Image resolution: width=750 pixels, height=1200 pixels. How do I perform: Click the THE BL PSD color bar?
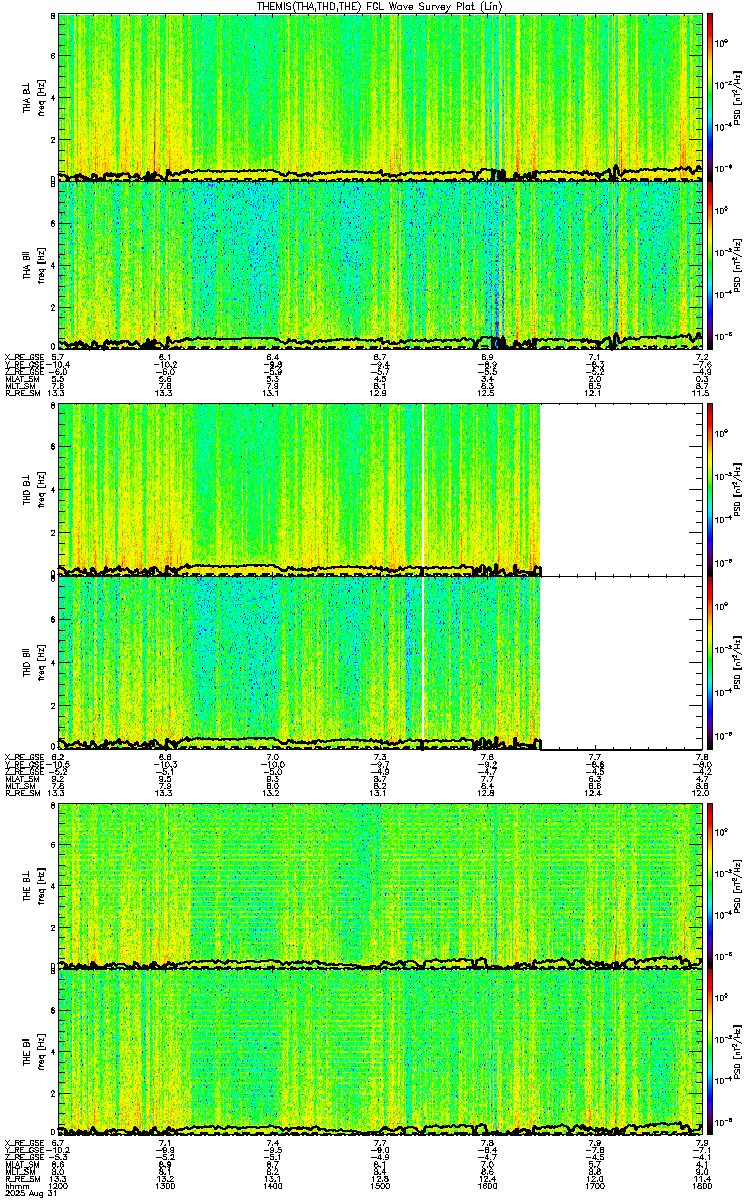click(710, 886)
